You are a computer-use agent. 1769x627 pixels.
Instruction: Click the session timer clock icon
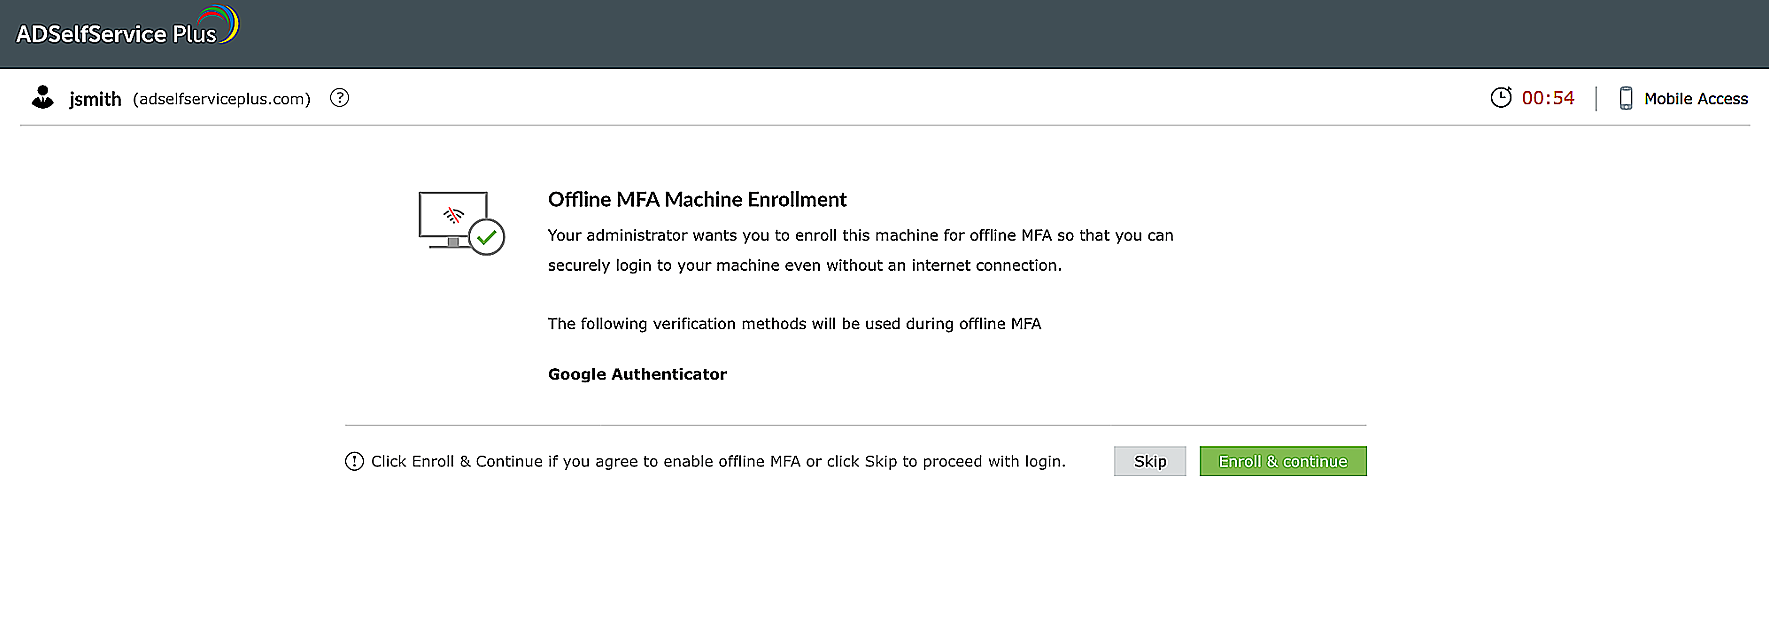coord(1501,97)
